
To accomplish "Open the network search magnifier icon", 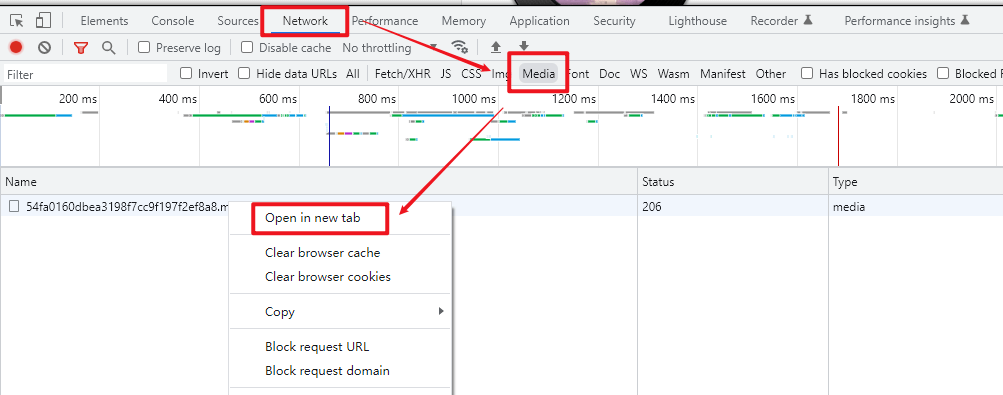I will [109, 47].
